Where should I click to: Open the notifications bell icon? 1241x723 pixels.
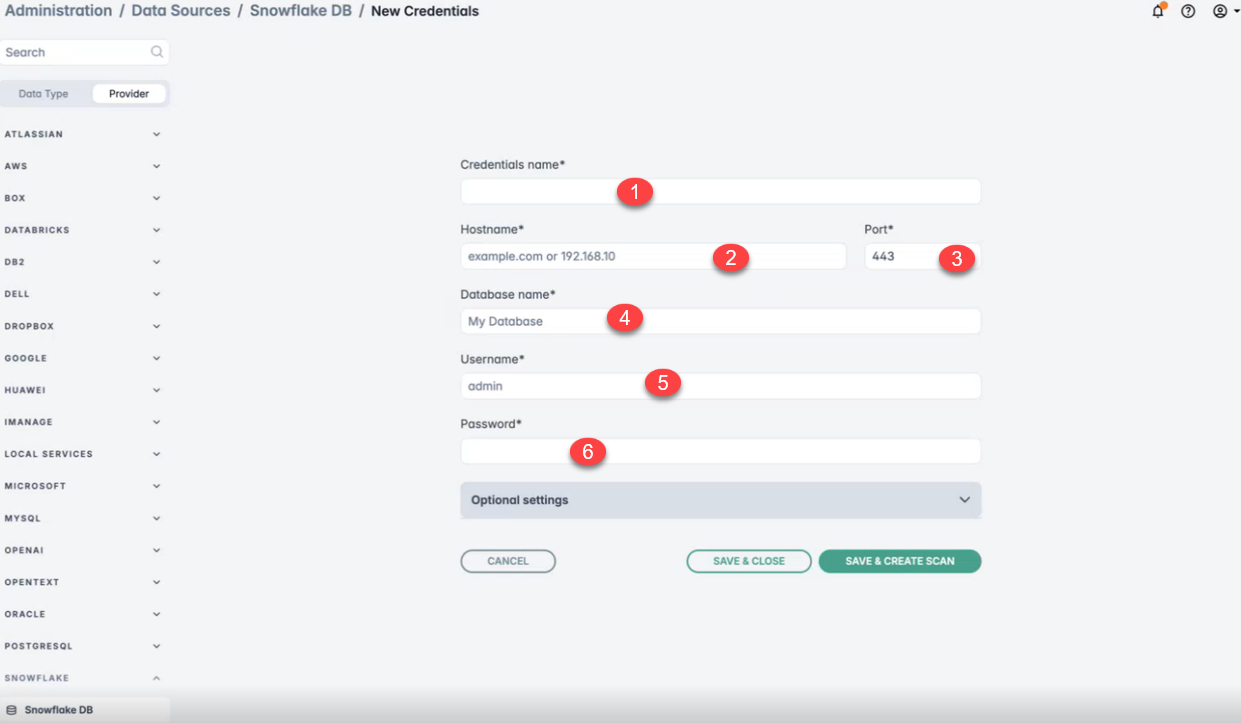click(x=1158, y=12)
